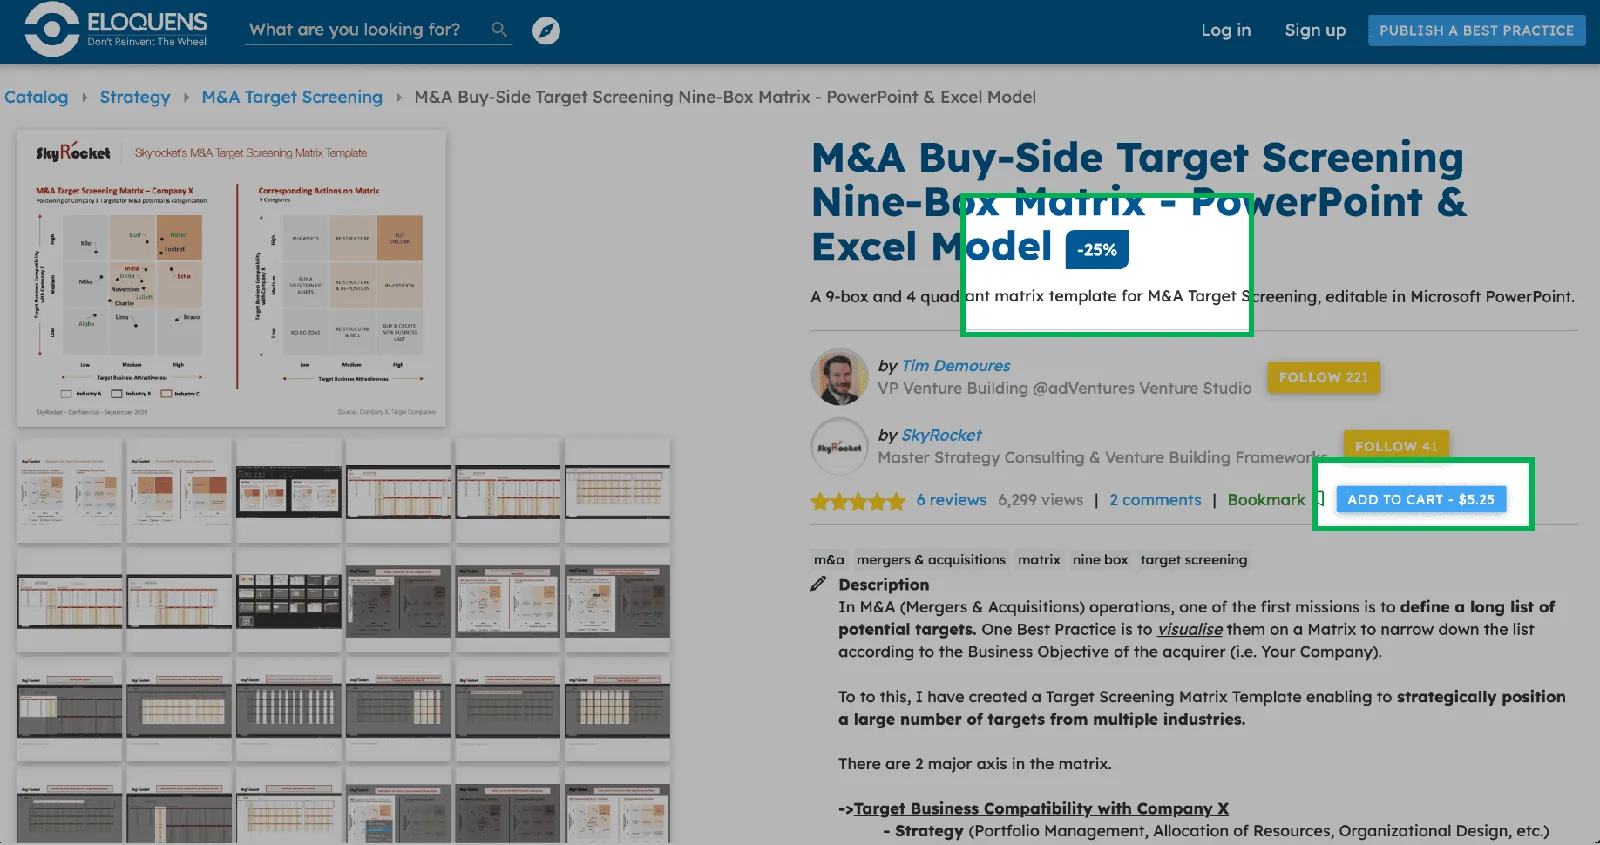Open the first thumbnail in the first thumbnail row

coord(69,490)
